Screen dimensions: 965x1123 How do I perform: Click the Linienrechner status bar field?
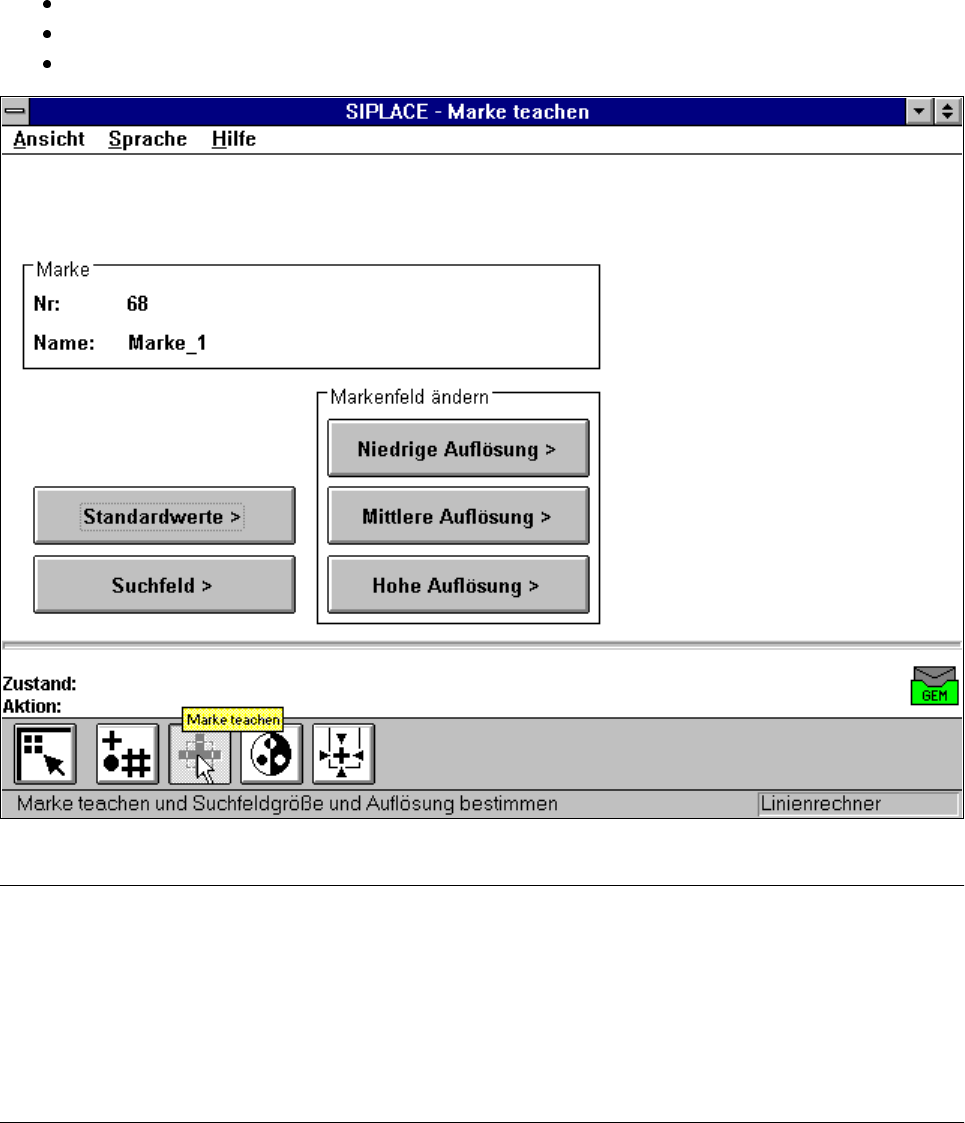(857, 803)
